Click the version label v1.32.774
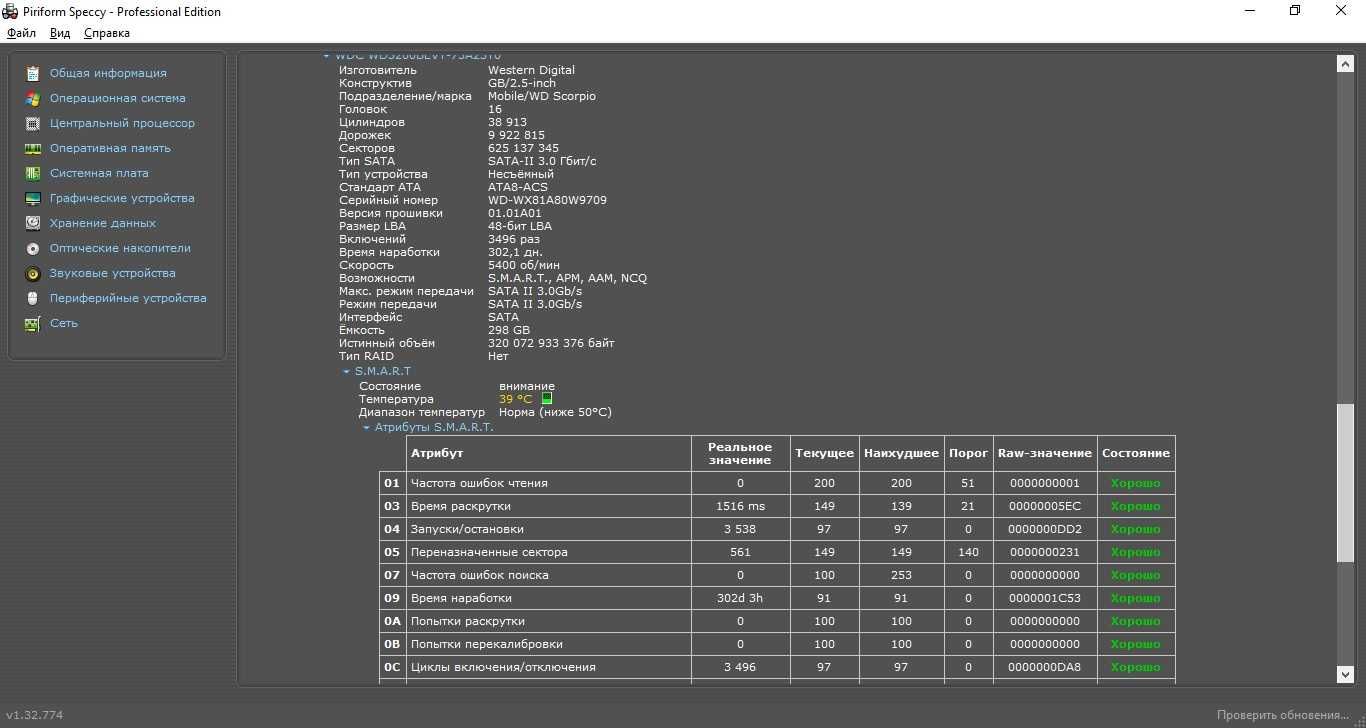 coord(35,715)
